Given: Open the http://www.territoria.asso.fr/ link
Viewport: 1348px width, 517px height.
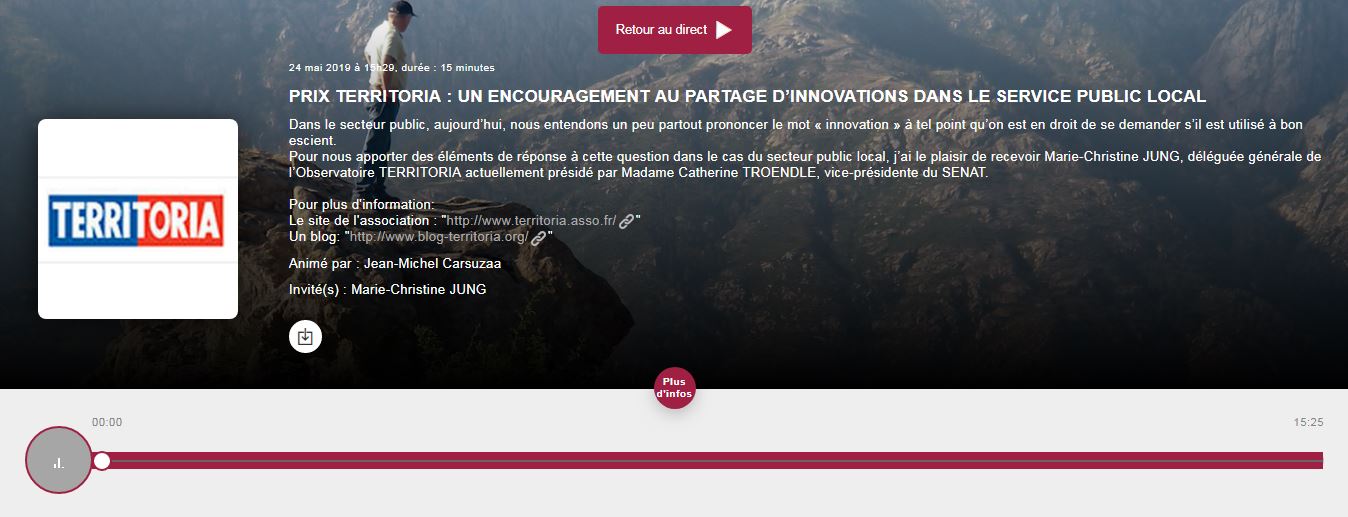Looking at the screenshot, I should (531, 221).
